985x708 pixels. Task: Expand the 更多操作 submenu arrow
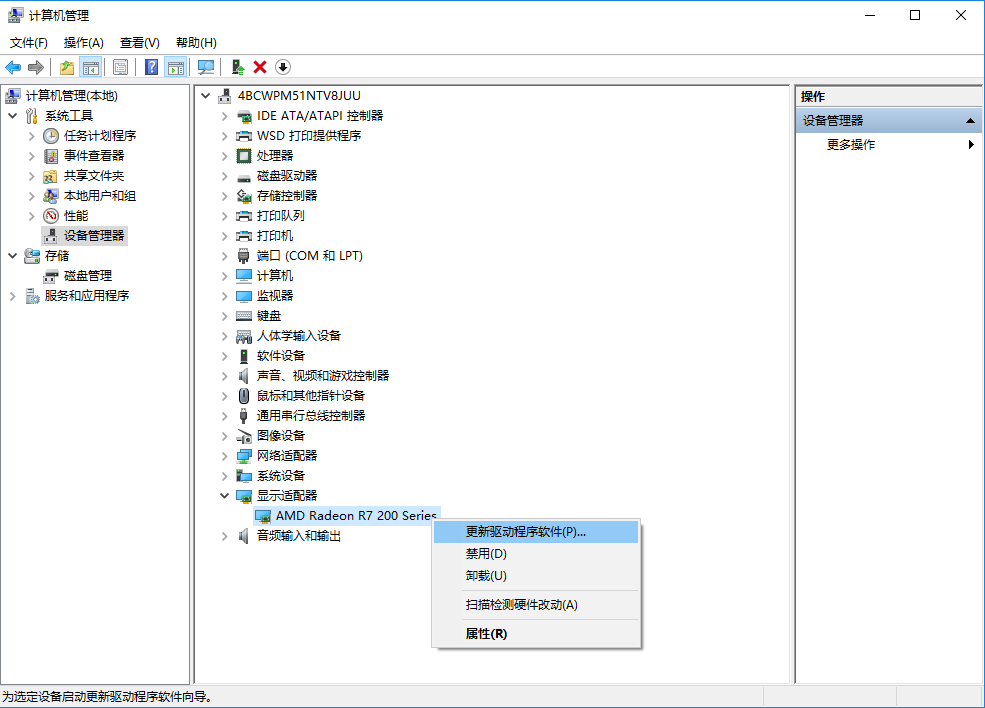(x=970, y=143)
